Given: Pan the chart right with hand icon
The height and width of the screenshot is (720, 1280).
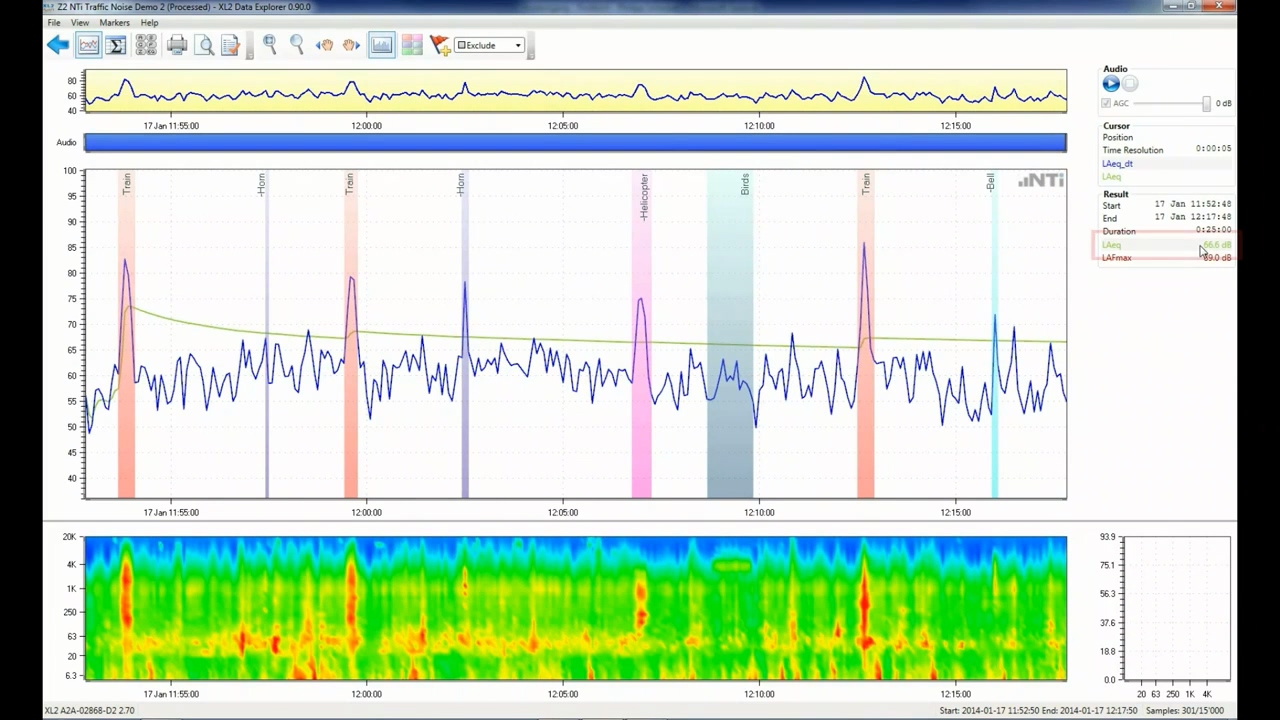Looking at the screenshot, I should point(351,45).
